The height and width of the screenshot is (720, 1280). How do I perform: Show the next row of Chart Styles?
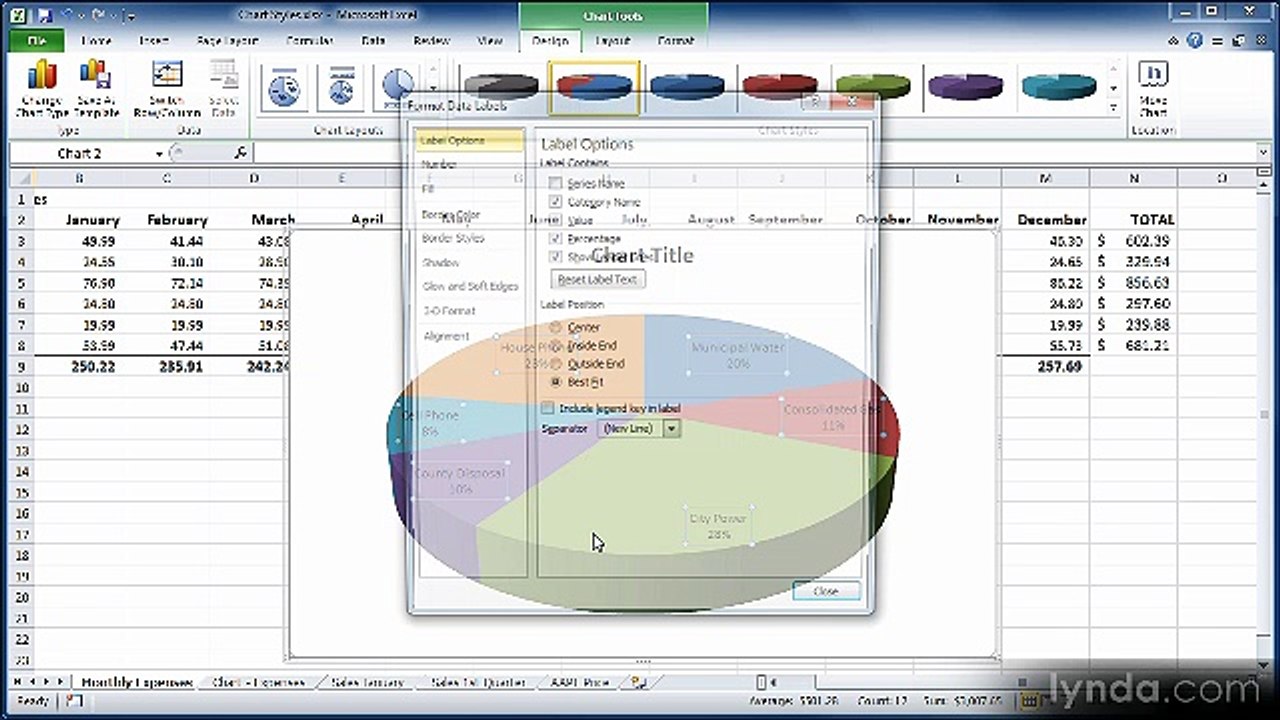coord(1114,88)
